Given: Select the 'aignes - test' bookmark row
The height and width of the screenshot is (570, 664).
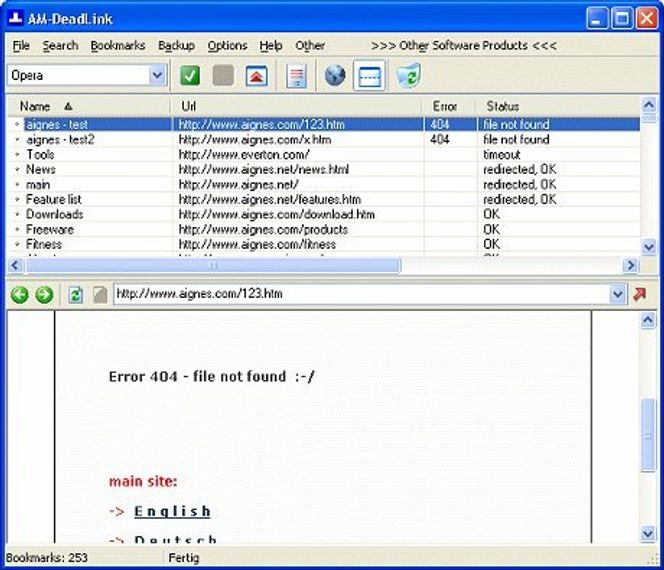Looking at the screenshot, I should [x=324, y=124].
